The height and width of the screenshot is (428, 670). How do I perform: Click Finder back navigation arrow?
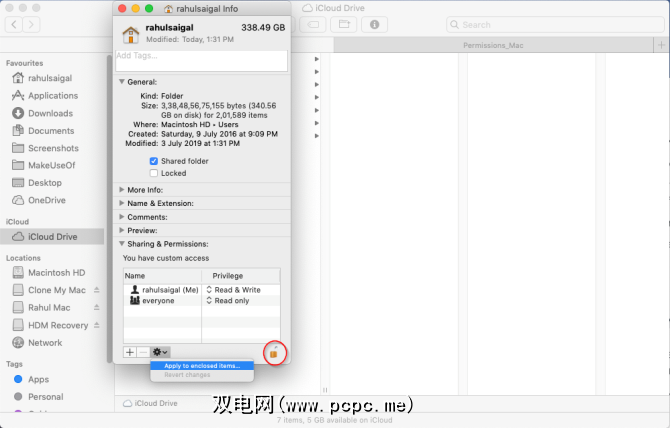14,24
